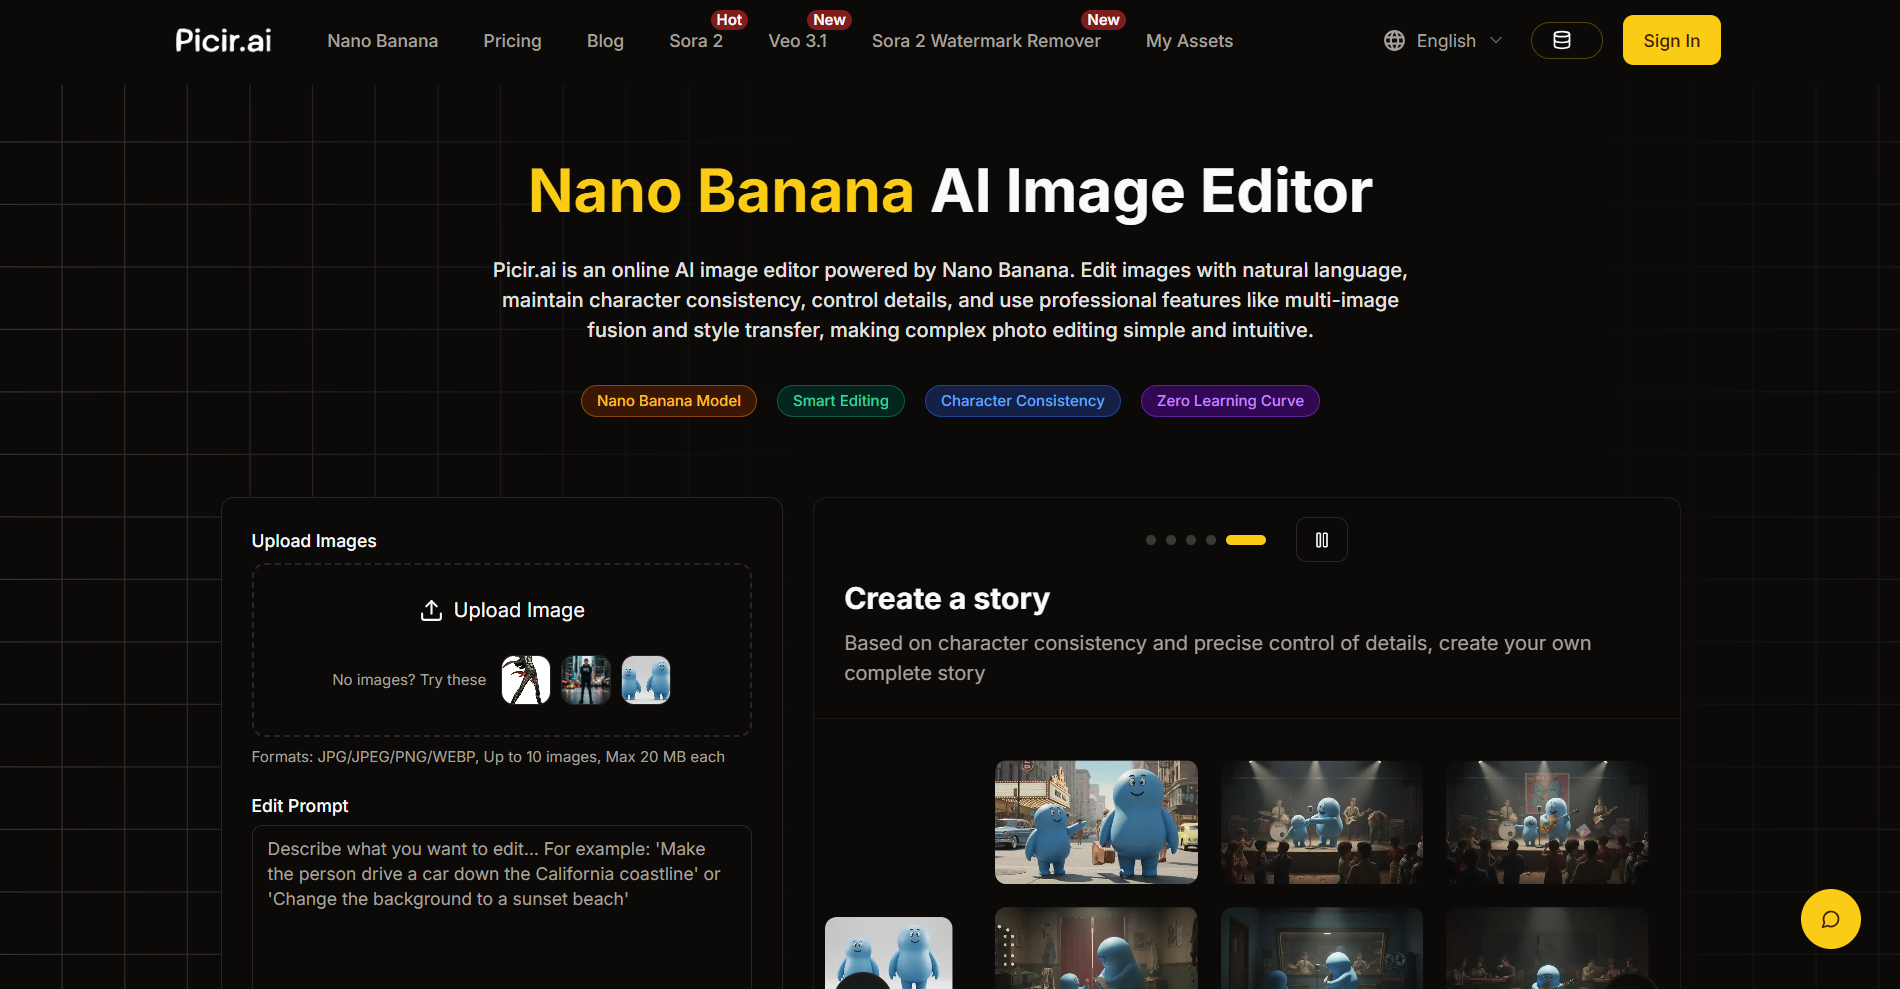Open Sora 2 Watermark Remover
1900x989 pixels.
click(x=986, y=41)
